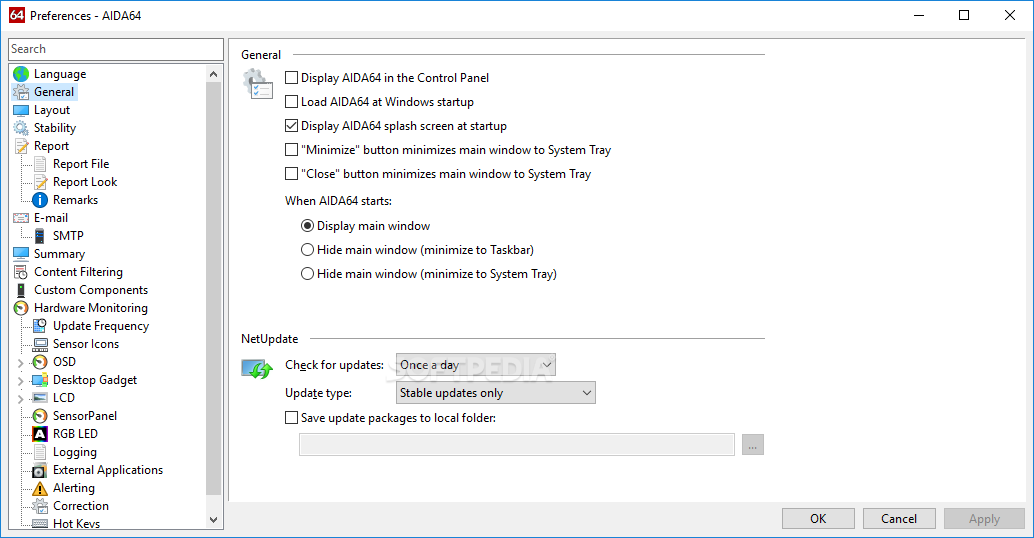Screen dimensions: 1034x538
Task: Click the sidebar vertical scrollbar thumb
Action: coord(213,289)
